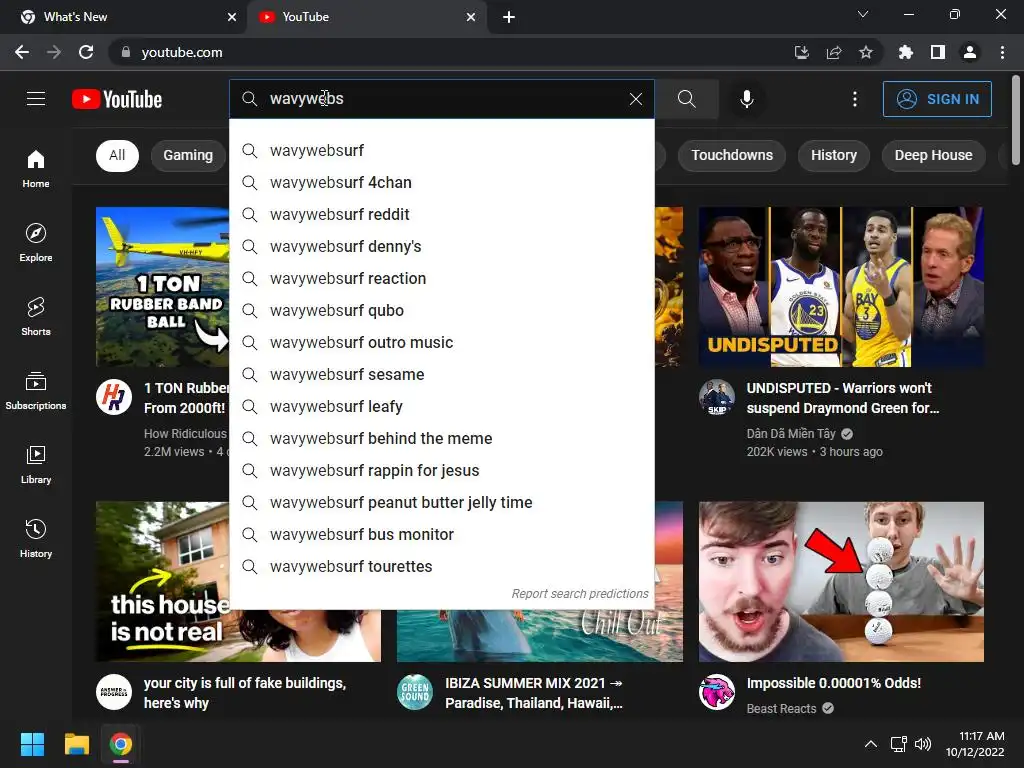Screen dimensions: 1024x768
Task: Select the History filter chip
Action: [x=833, y=155]
